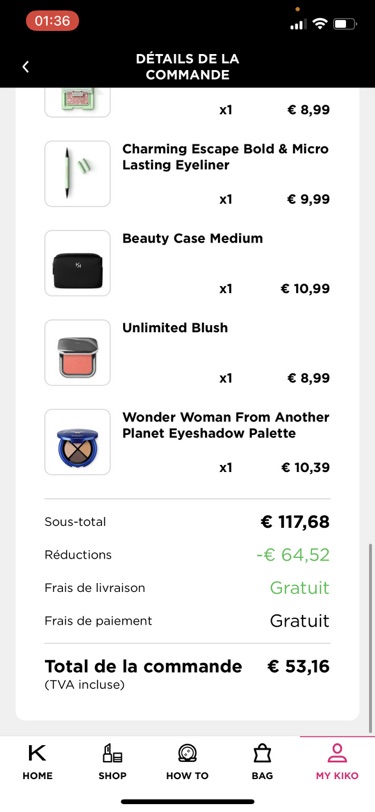Select Wonder Woman From Another Planet title

pyautogui.click(x=226, y=425)
